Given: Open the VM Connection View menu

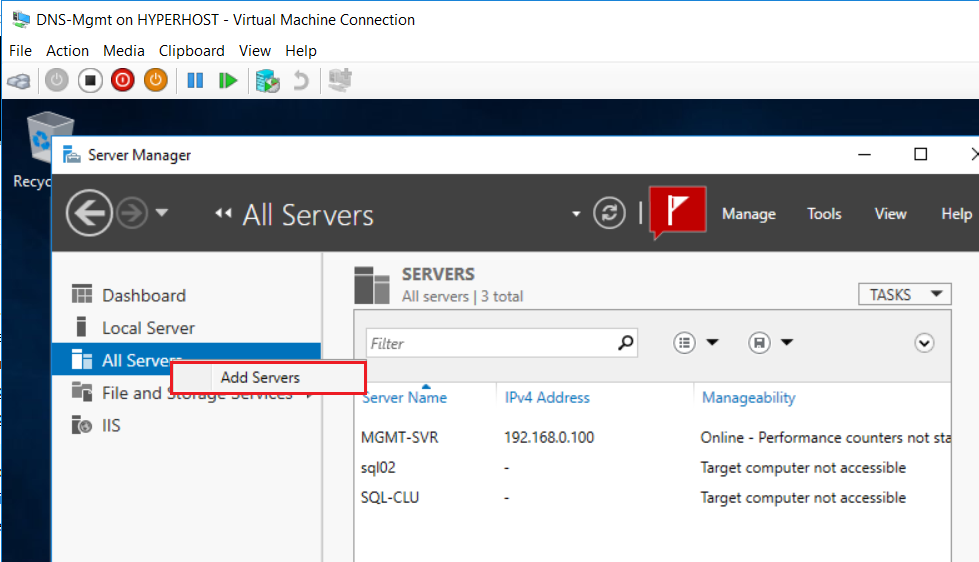Looking at the screenshot, I should pos(255,51).
